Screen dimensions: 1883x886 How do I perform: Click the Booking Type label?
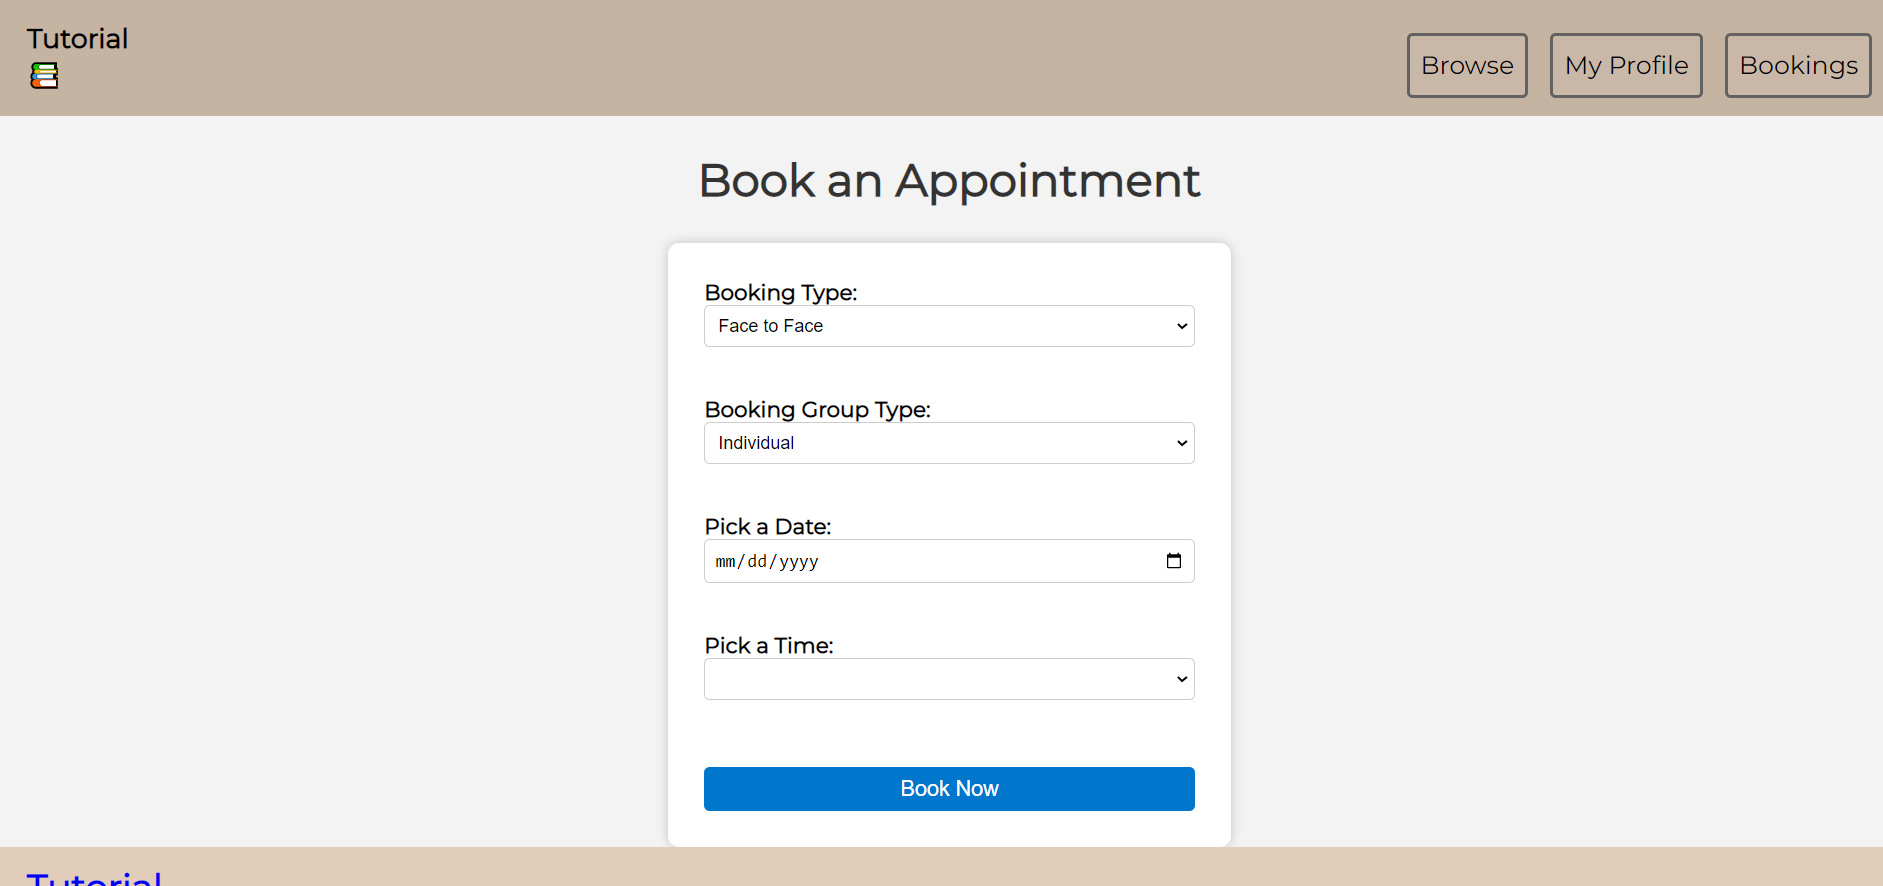pyautogui.click(x=781, y=293)
